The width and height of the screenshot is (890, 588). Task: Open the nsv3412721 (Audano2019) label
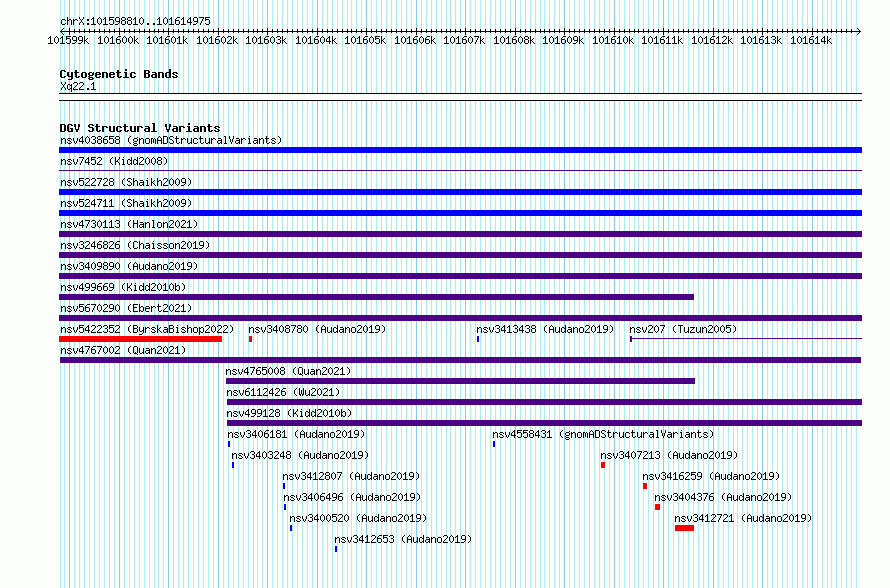[x=744, y=518]
